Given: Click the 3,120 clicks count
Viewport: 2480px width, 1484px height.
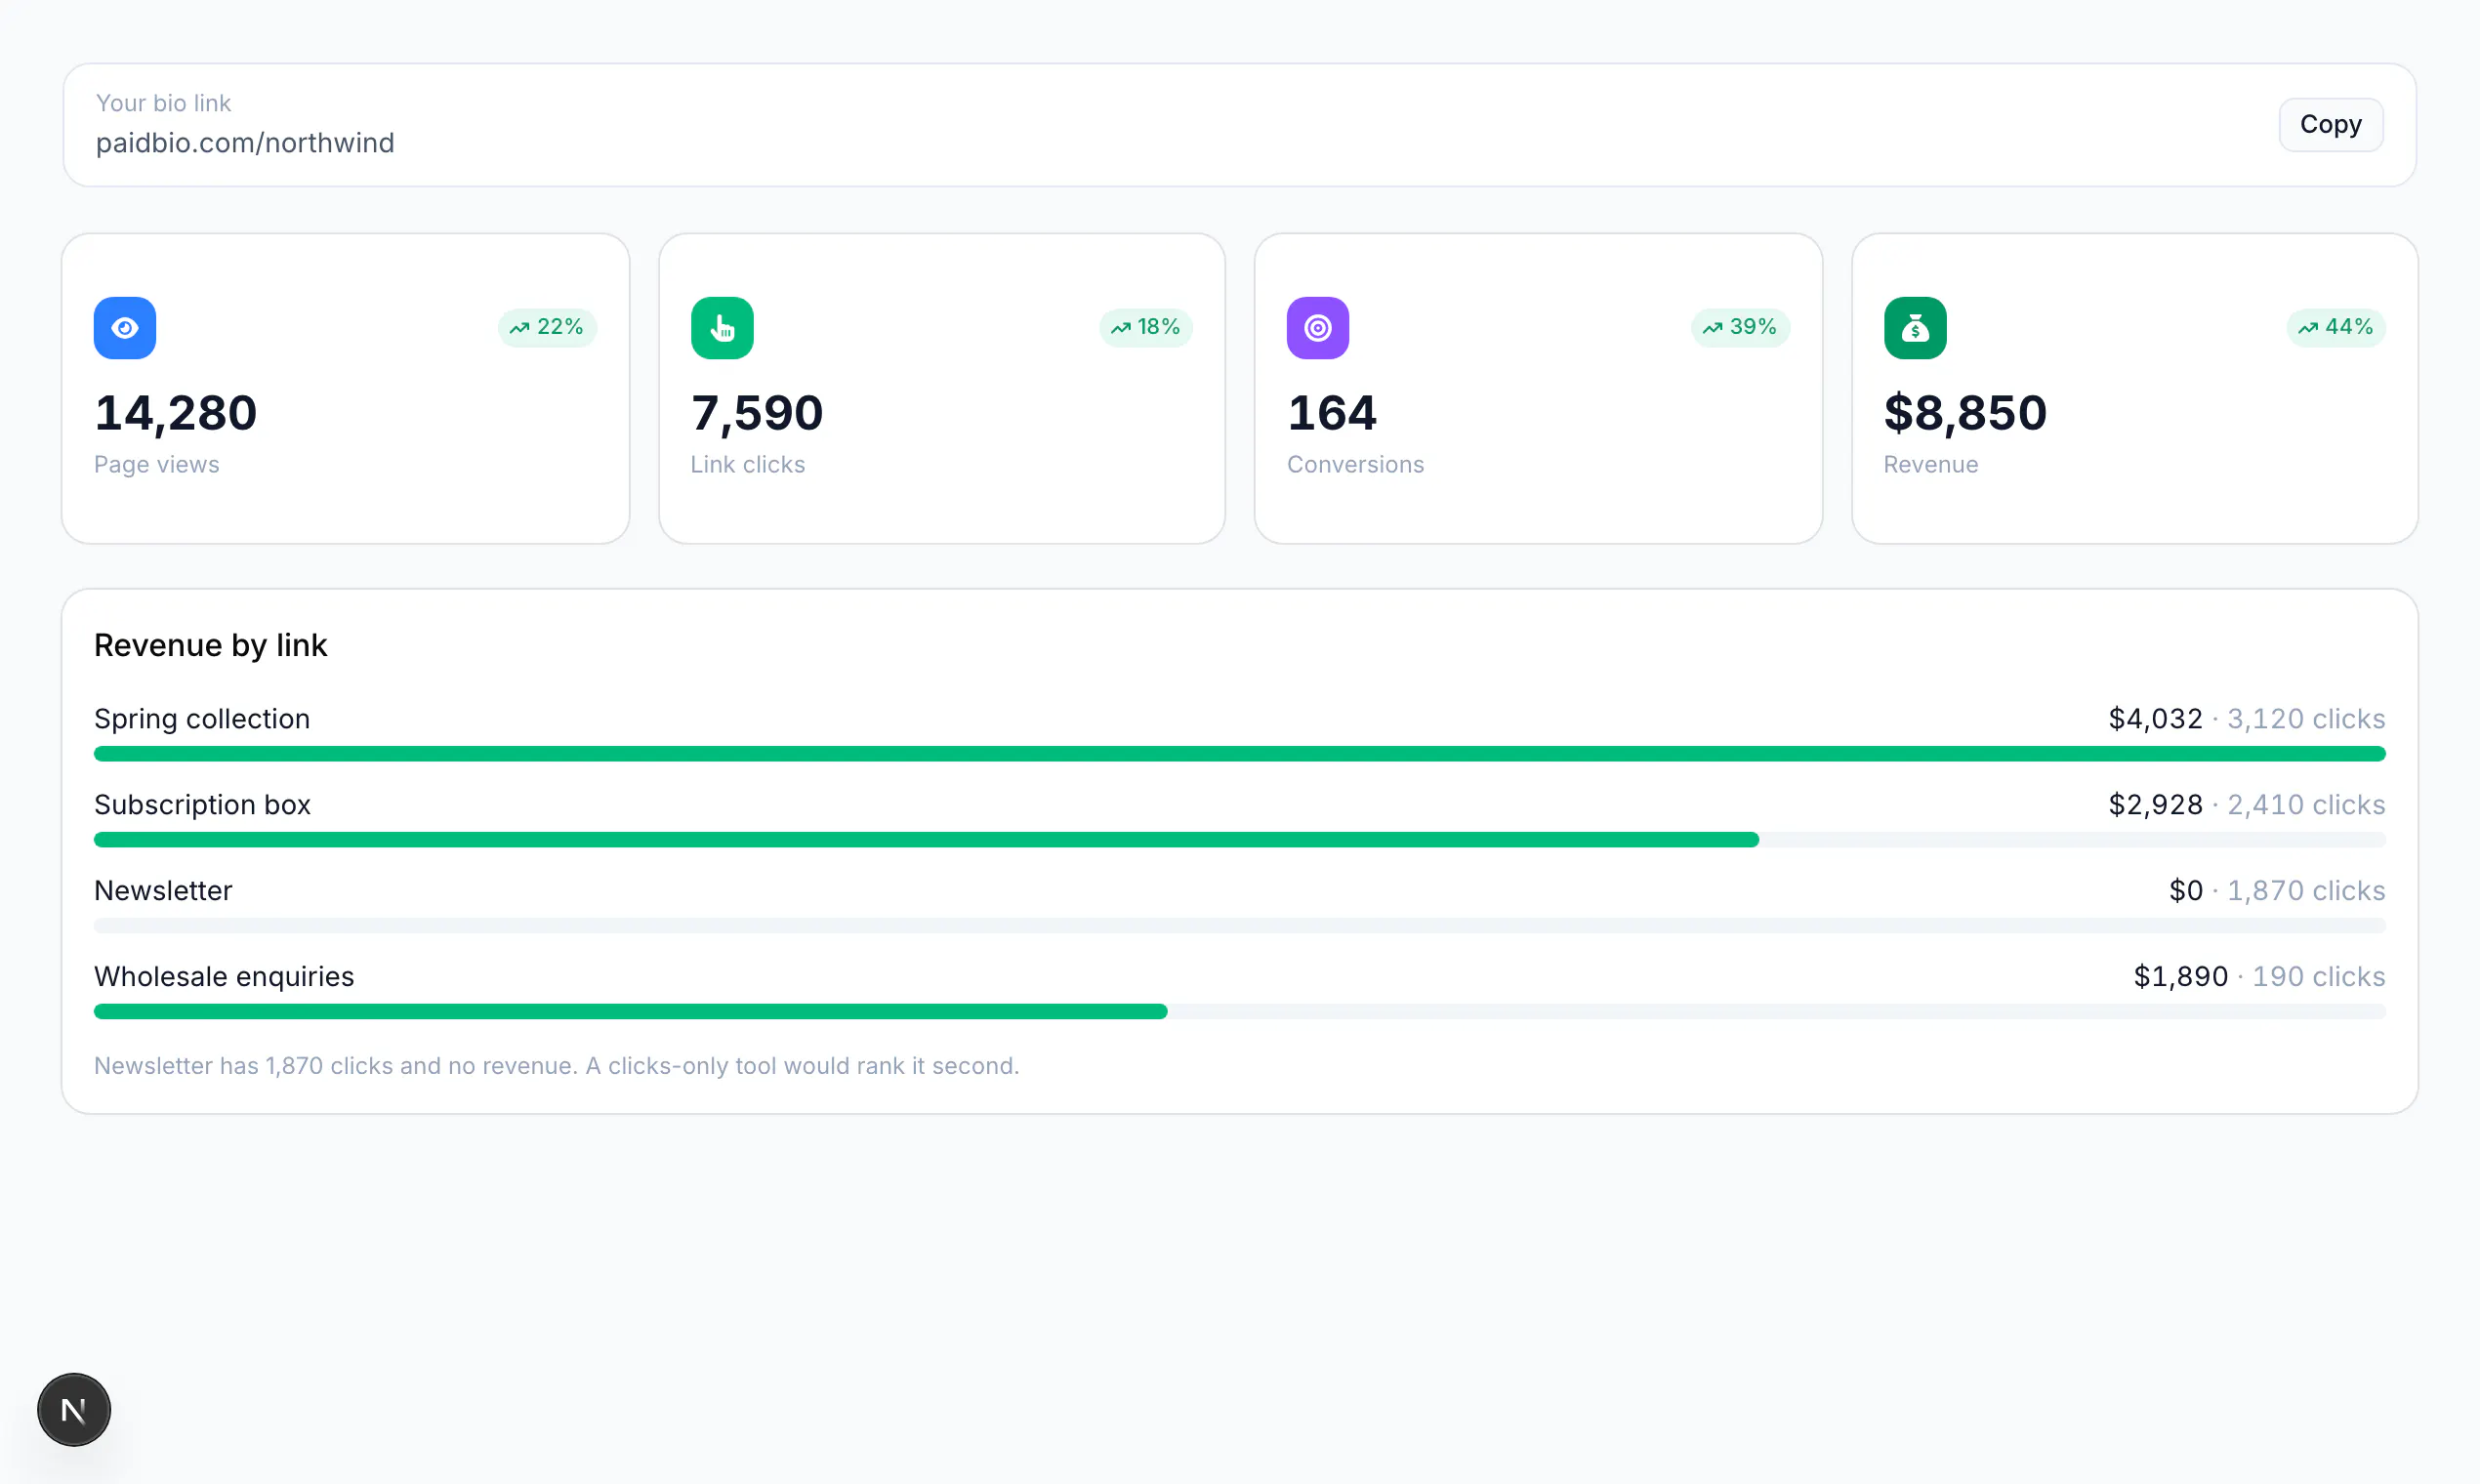Looking at the screenshot, I should [2306, 719].
